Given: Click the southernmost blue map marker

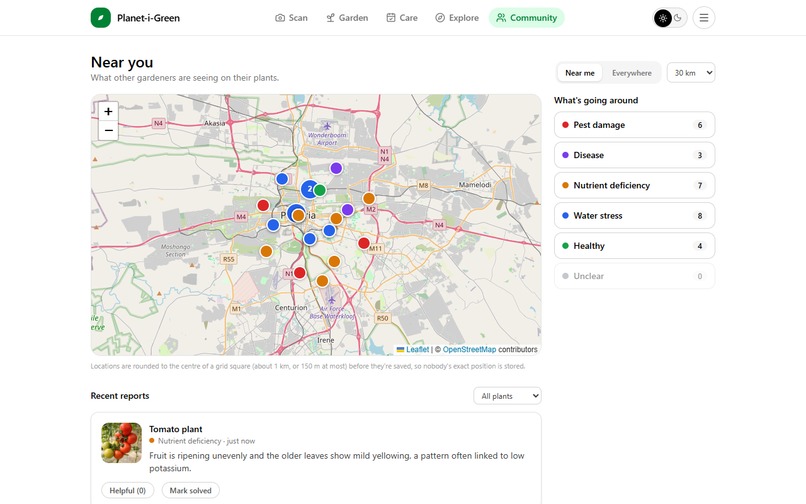Looking at the screenshot, I should [309, 239].
